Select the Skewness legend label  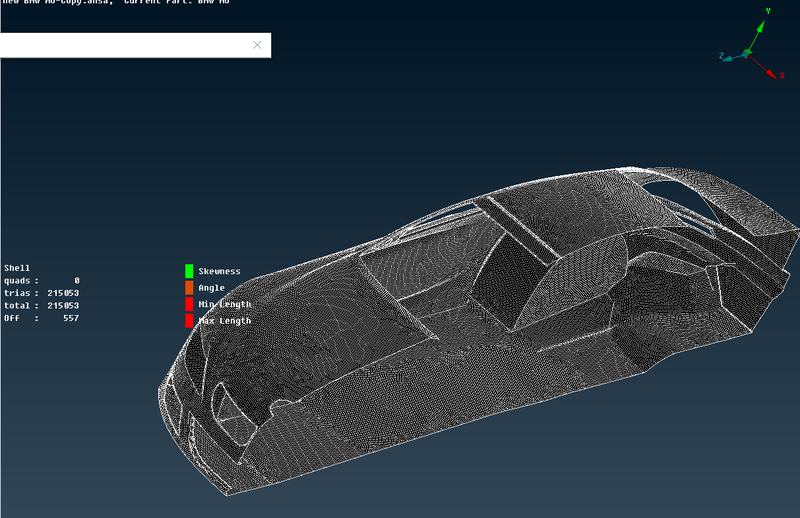pyautogui.click(x=219, y=271)
